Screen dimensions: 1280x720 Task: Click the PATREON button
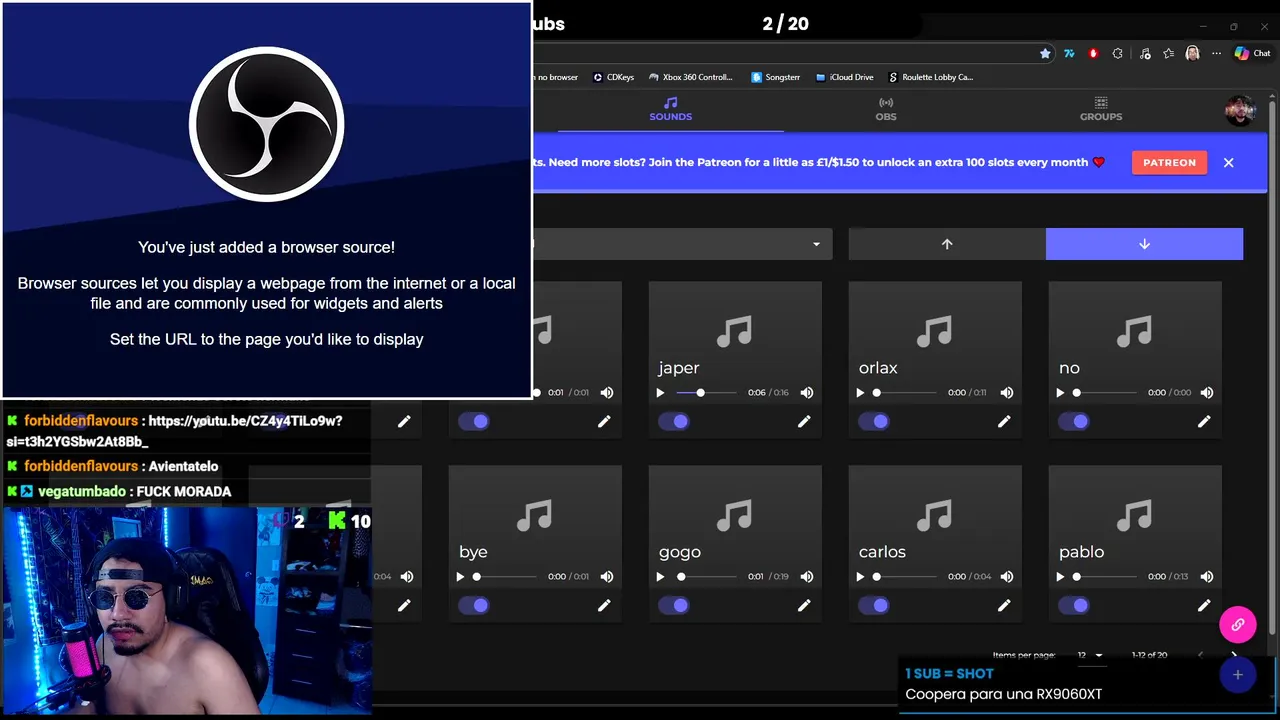[1169, 162]
